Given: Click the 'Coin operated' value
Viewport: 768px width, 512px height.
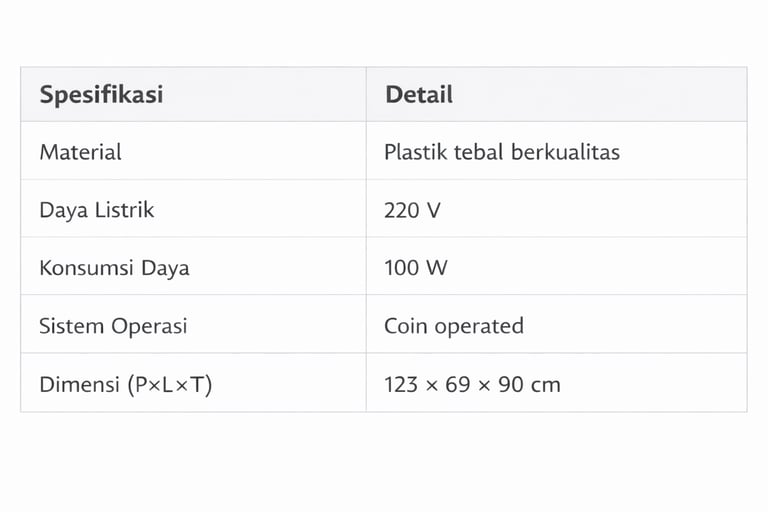Looking at the screenshot, I should pos(454,326).
